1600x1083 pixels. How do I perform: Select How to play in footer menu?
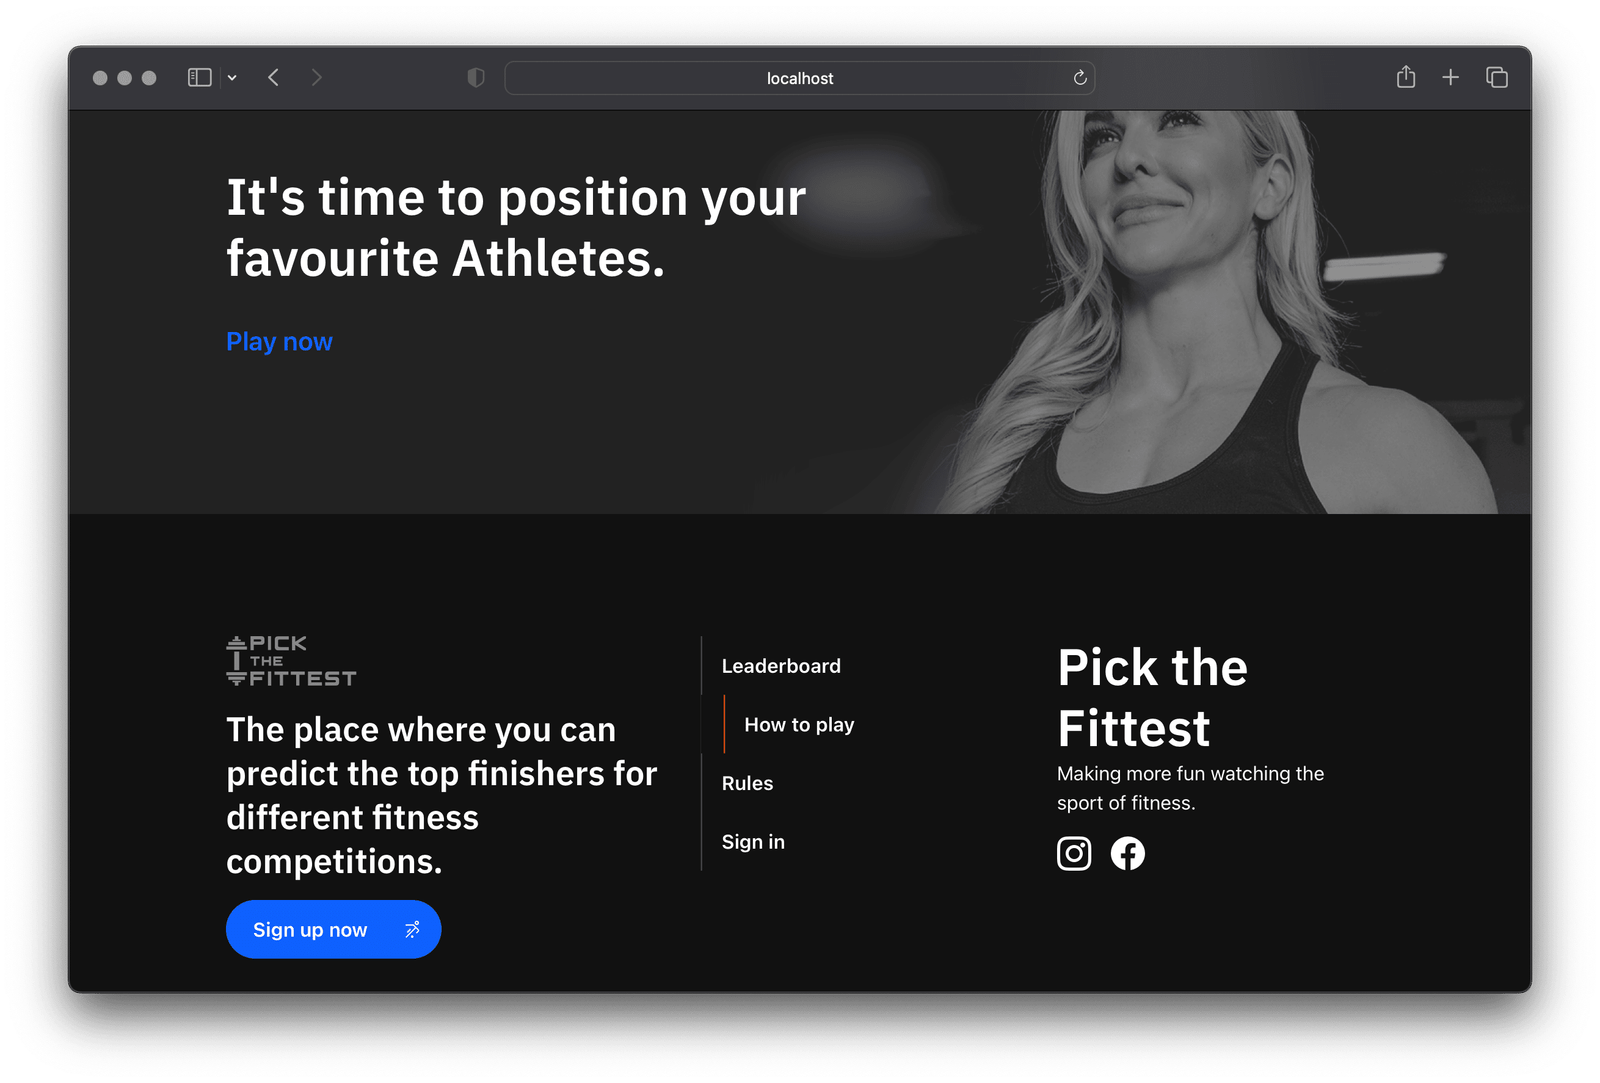tap(799, 725)
